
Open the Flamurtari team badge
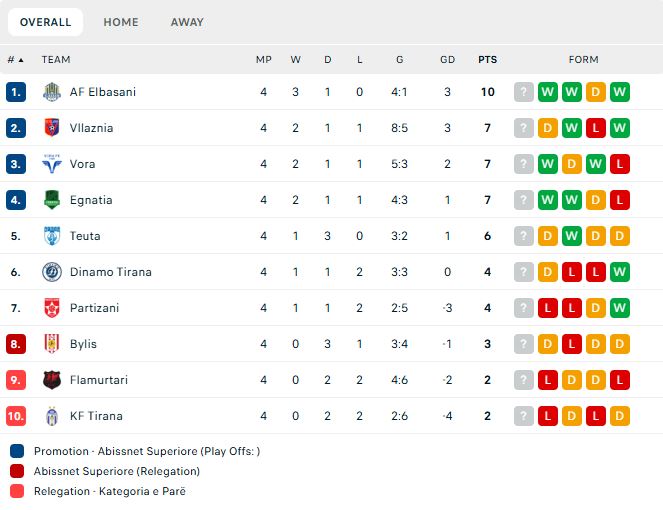52,380
